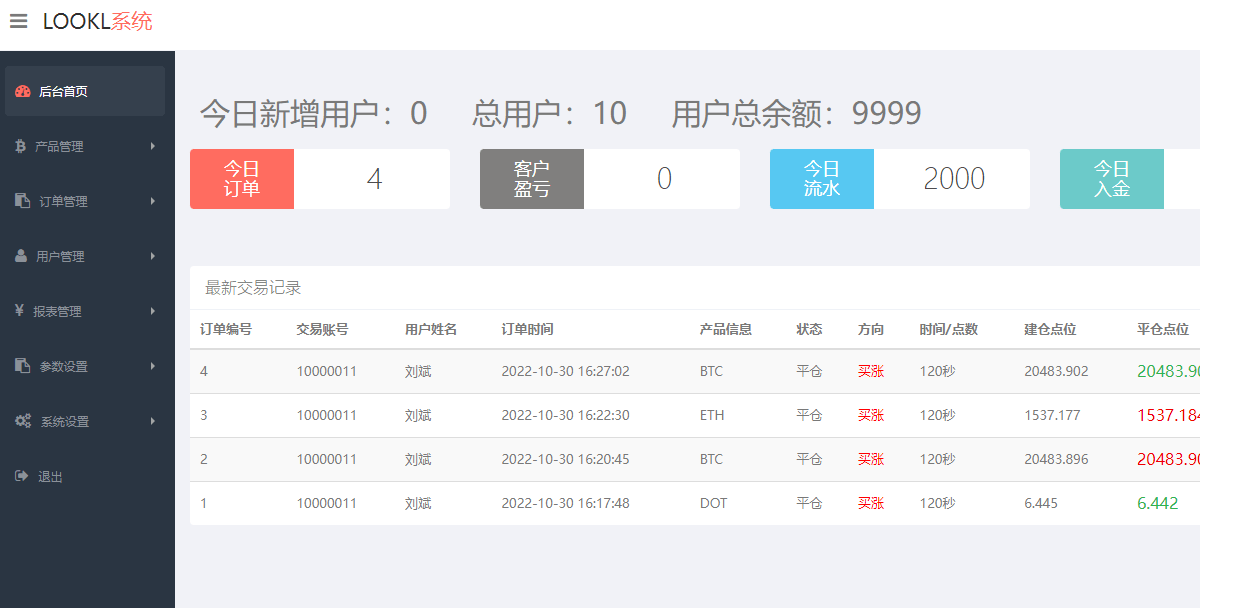The height and width of the screenshot is (613, 1233).
Task: Click the gray 客户盈亏 card label
Action: click(532, 179)
